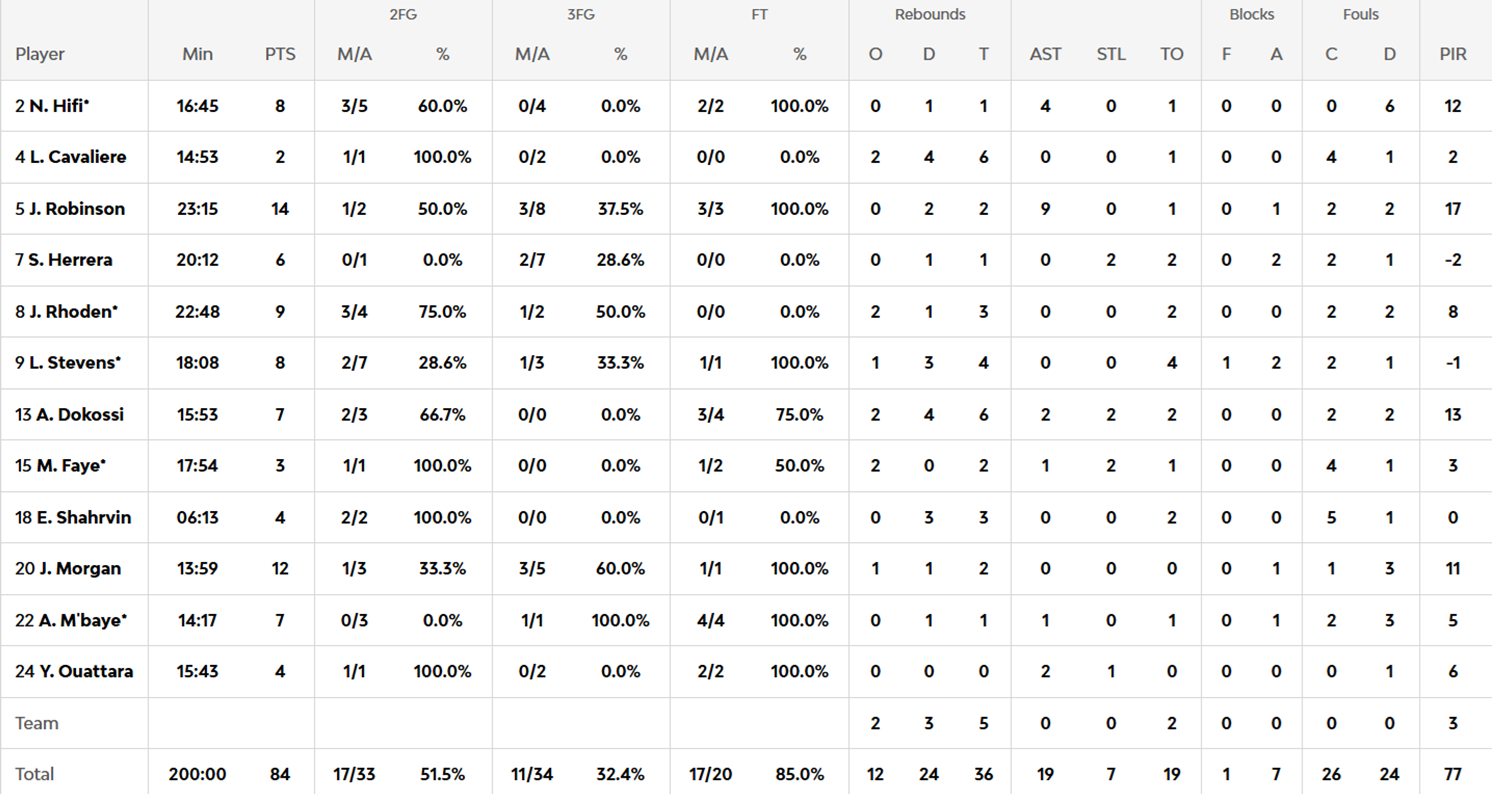Click the TO column header
Screen dimensions: 1492x794
click(1172, 54)
